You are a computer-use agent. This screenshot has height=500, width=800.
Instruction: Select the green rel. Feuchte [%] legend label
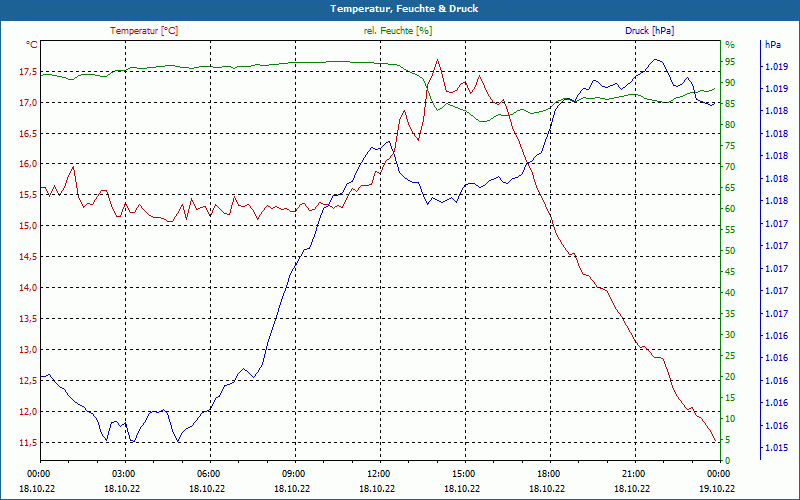pyautogui.click(x=398, y=31)
